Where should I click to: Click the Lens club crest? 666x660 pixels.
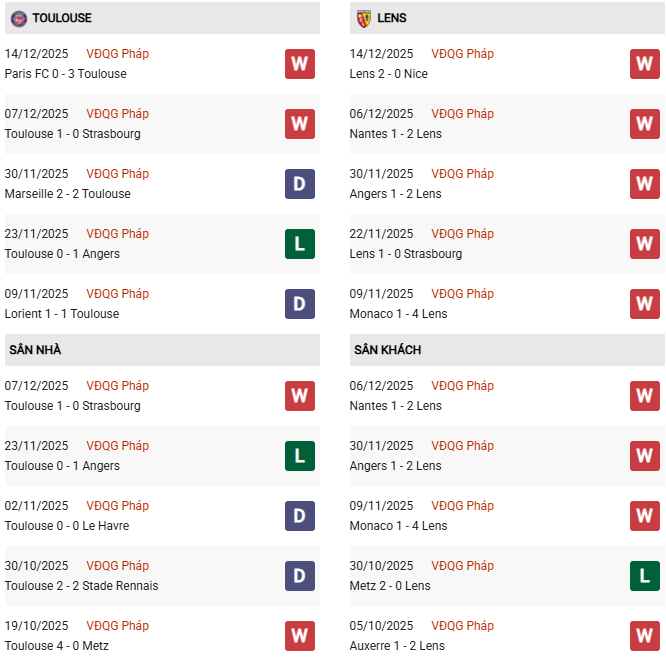(363, 18)
